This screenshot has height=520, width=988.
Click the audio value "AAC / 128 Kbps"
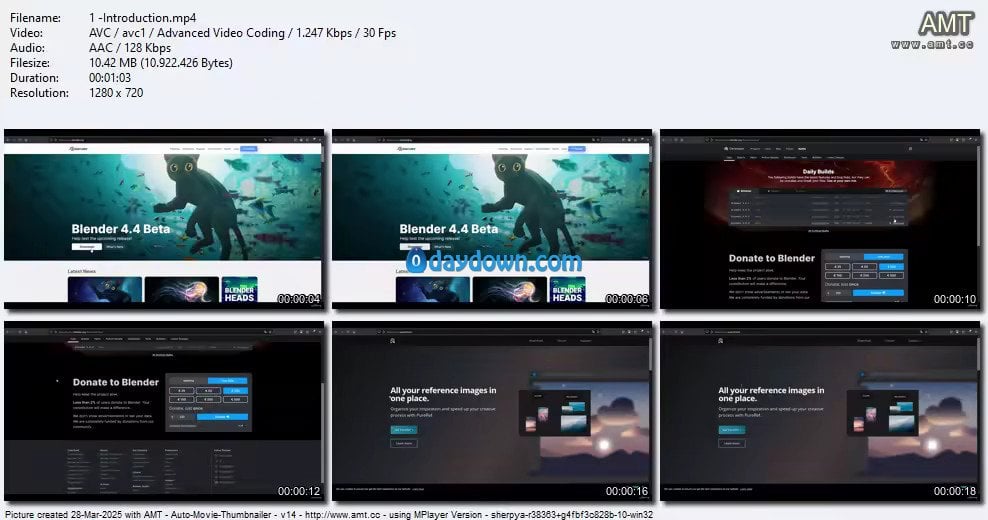pos(130,48)
